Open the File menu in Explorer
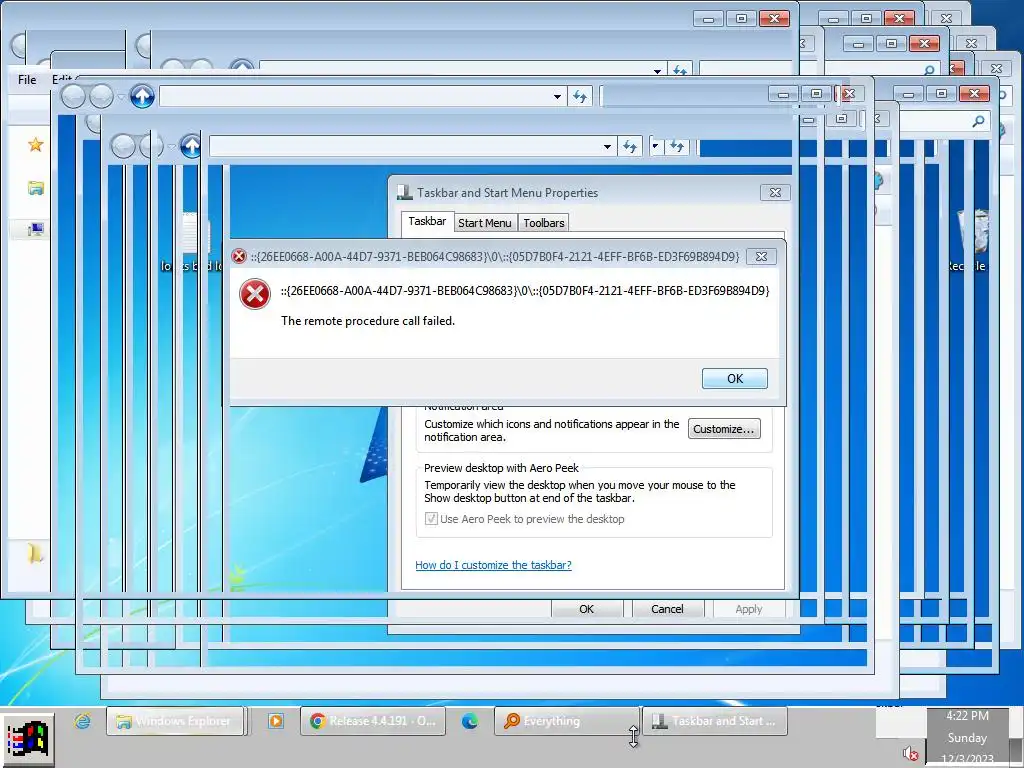 pyautogui.click(x=27, y=80)
